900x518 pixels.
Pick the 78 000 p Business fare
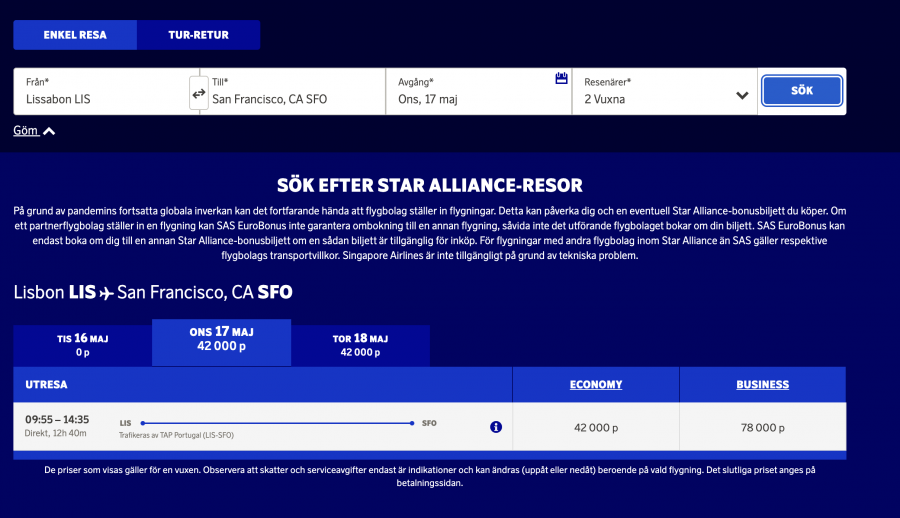pyautogui.click(x=762, y=427)
